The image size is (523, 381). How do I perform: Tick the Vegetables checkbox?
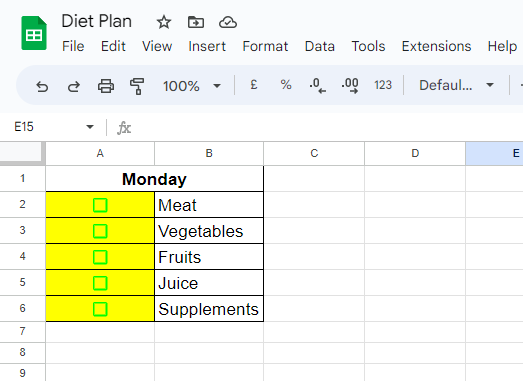[100, 231]
